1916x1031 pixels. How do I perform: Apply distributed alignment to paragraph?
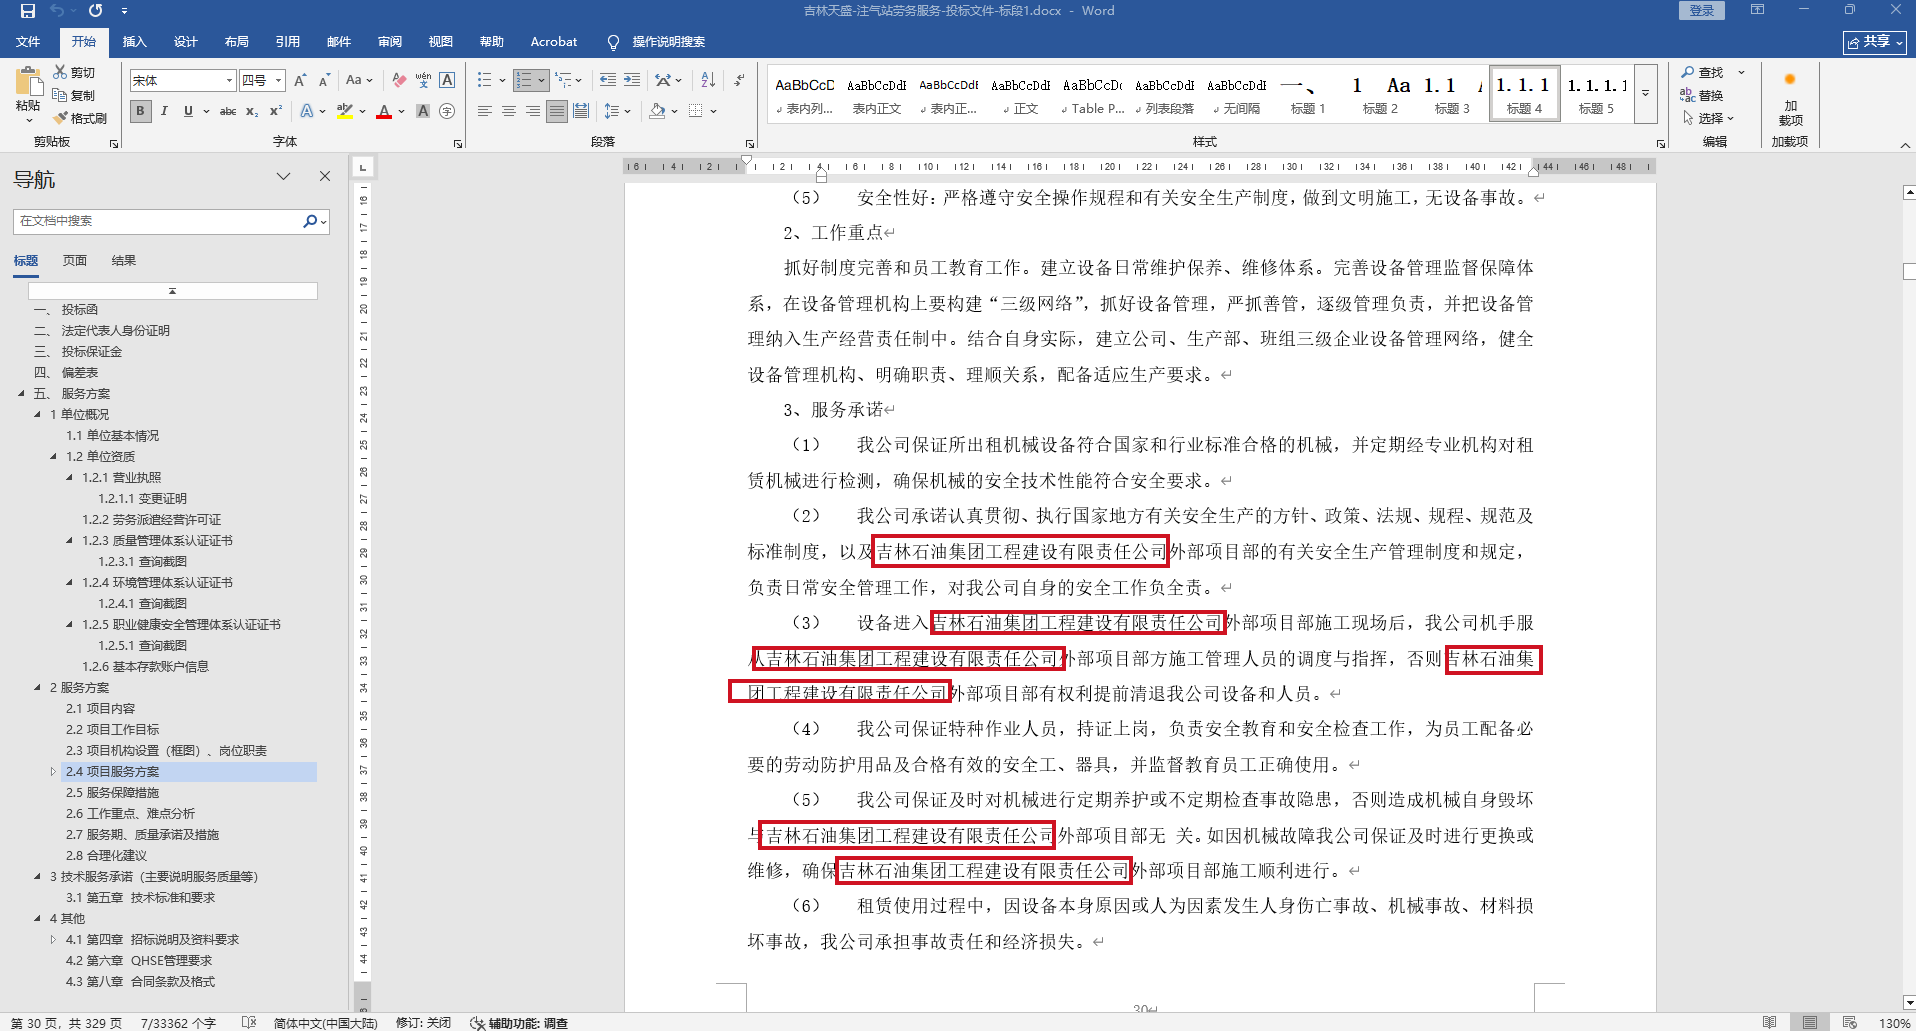(x=581, y=111)
